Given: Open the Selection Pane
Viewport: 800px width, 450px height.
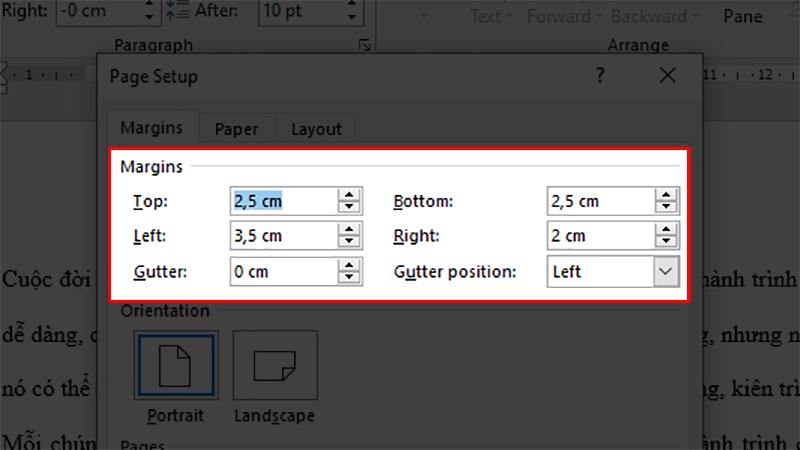Looking at the screenshot, I should tap(742, 17).
